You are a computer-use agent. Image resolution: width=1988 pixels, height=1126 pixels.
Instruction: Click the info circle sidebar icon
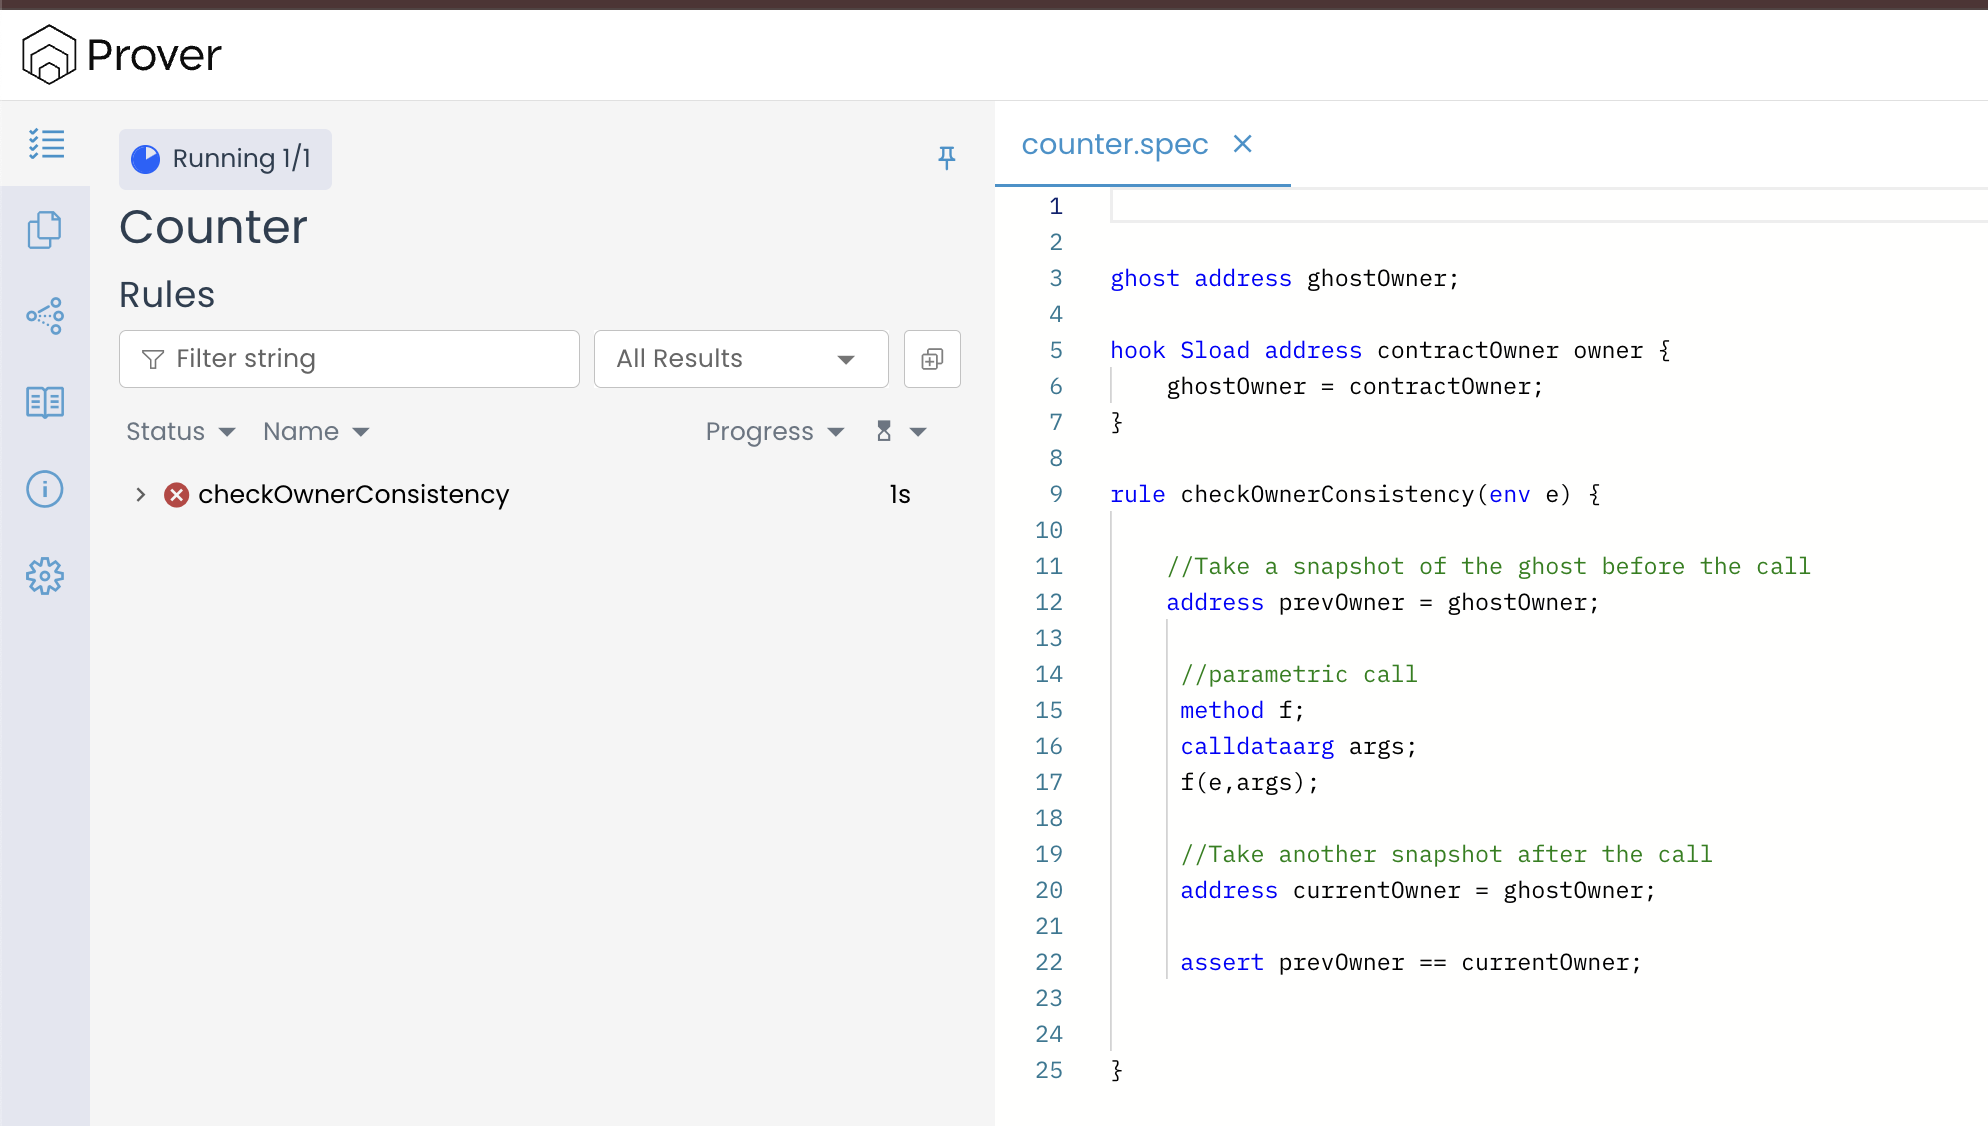click(x=45, y=489)
